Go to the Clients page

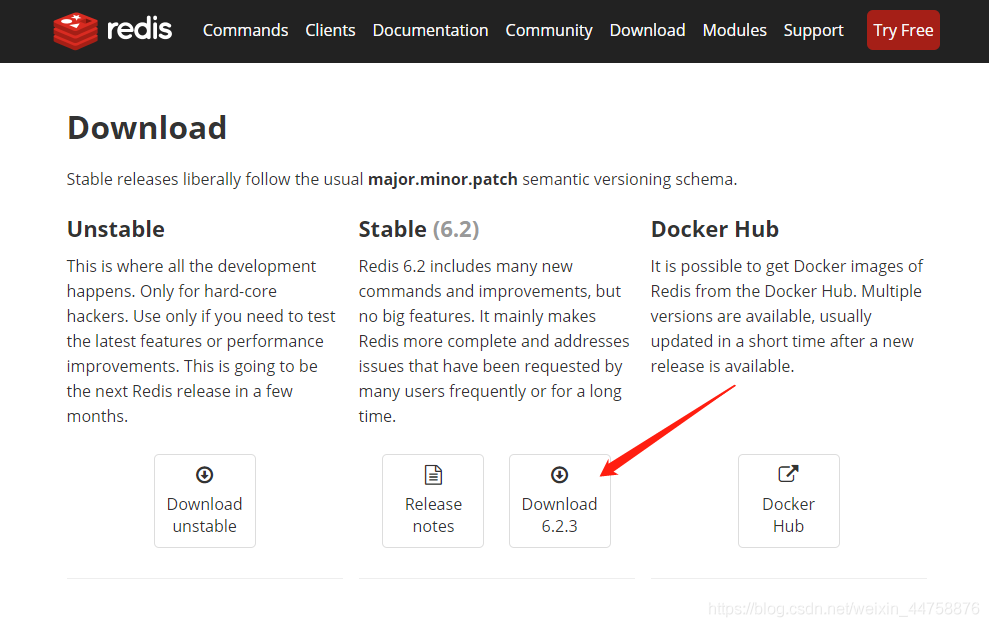tap(330, 30)
